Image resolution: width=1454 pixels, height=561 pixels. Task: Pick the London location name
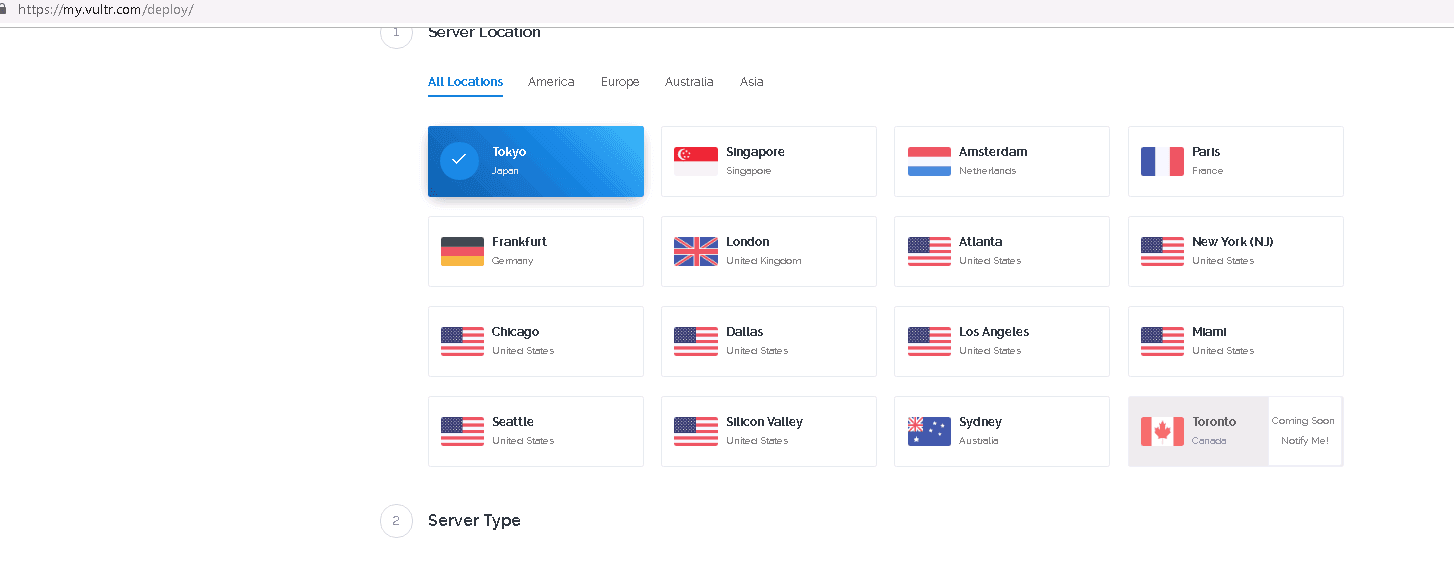[748, 242]
